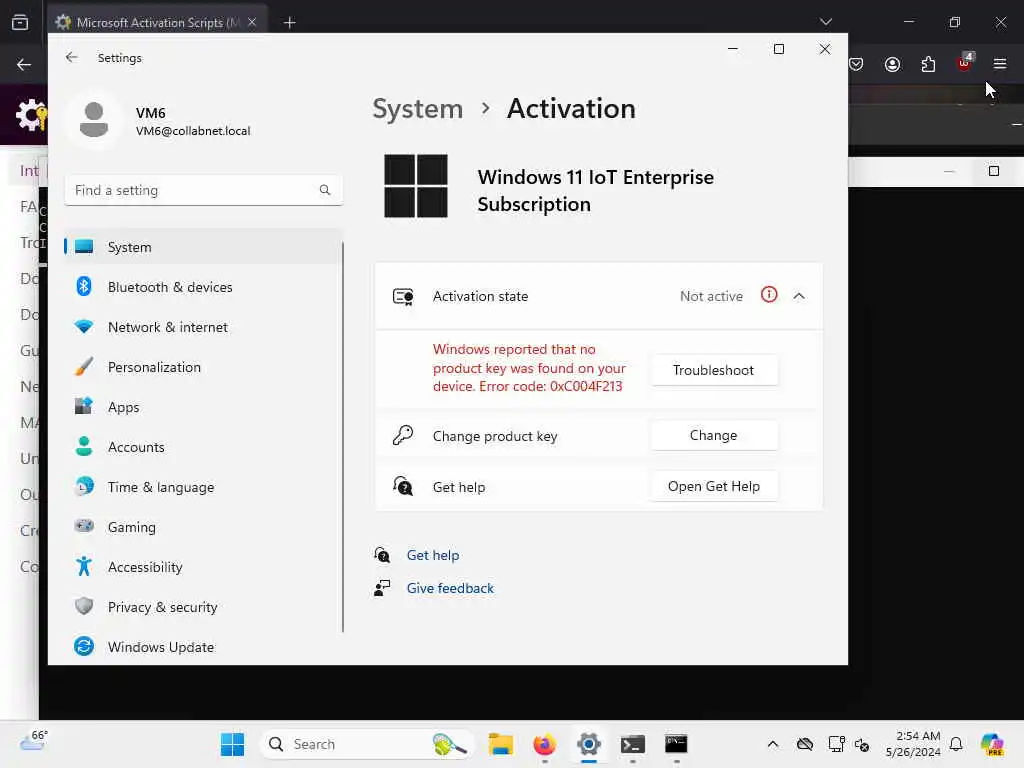The height and width of the screenshot is (768, 1024).
Task: Open Personalization settings
Action: pos(203,367)
